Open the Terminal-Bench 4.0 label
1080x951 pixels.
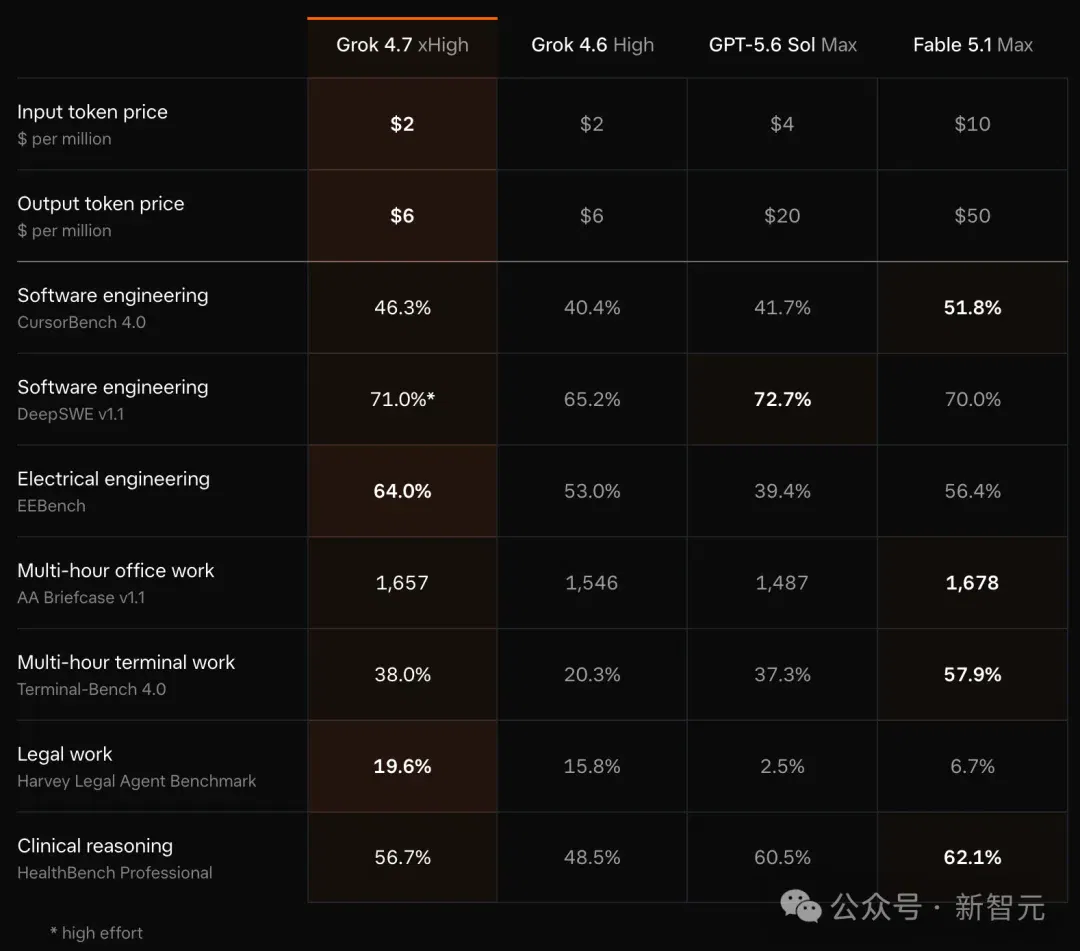(92, 689)
